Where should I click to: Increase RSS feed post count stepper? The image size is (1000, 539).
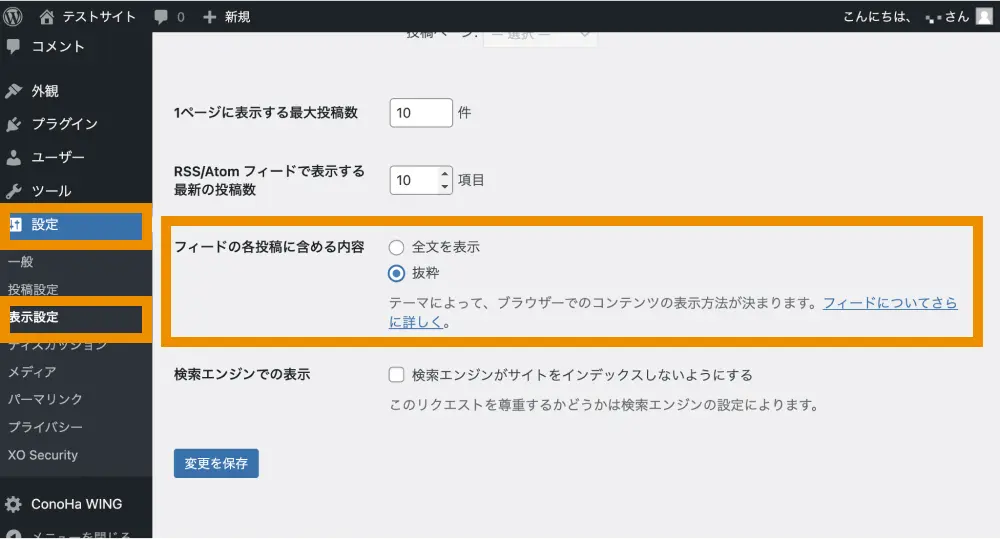[445, 174]
